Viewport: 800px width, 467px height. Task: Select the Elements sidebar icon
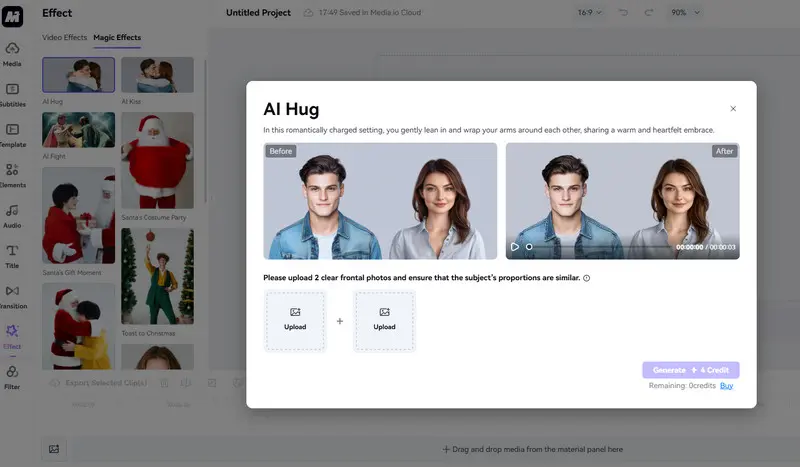(13, 175)
